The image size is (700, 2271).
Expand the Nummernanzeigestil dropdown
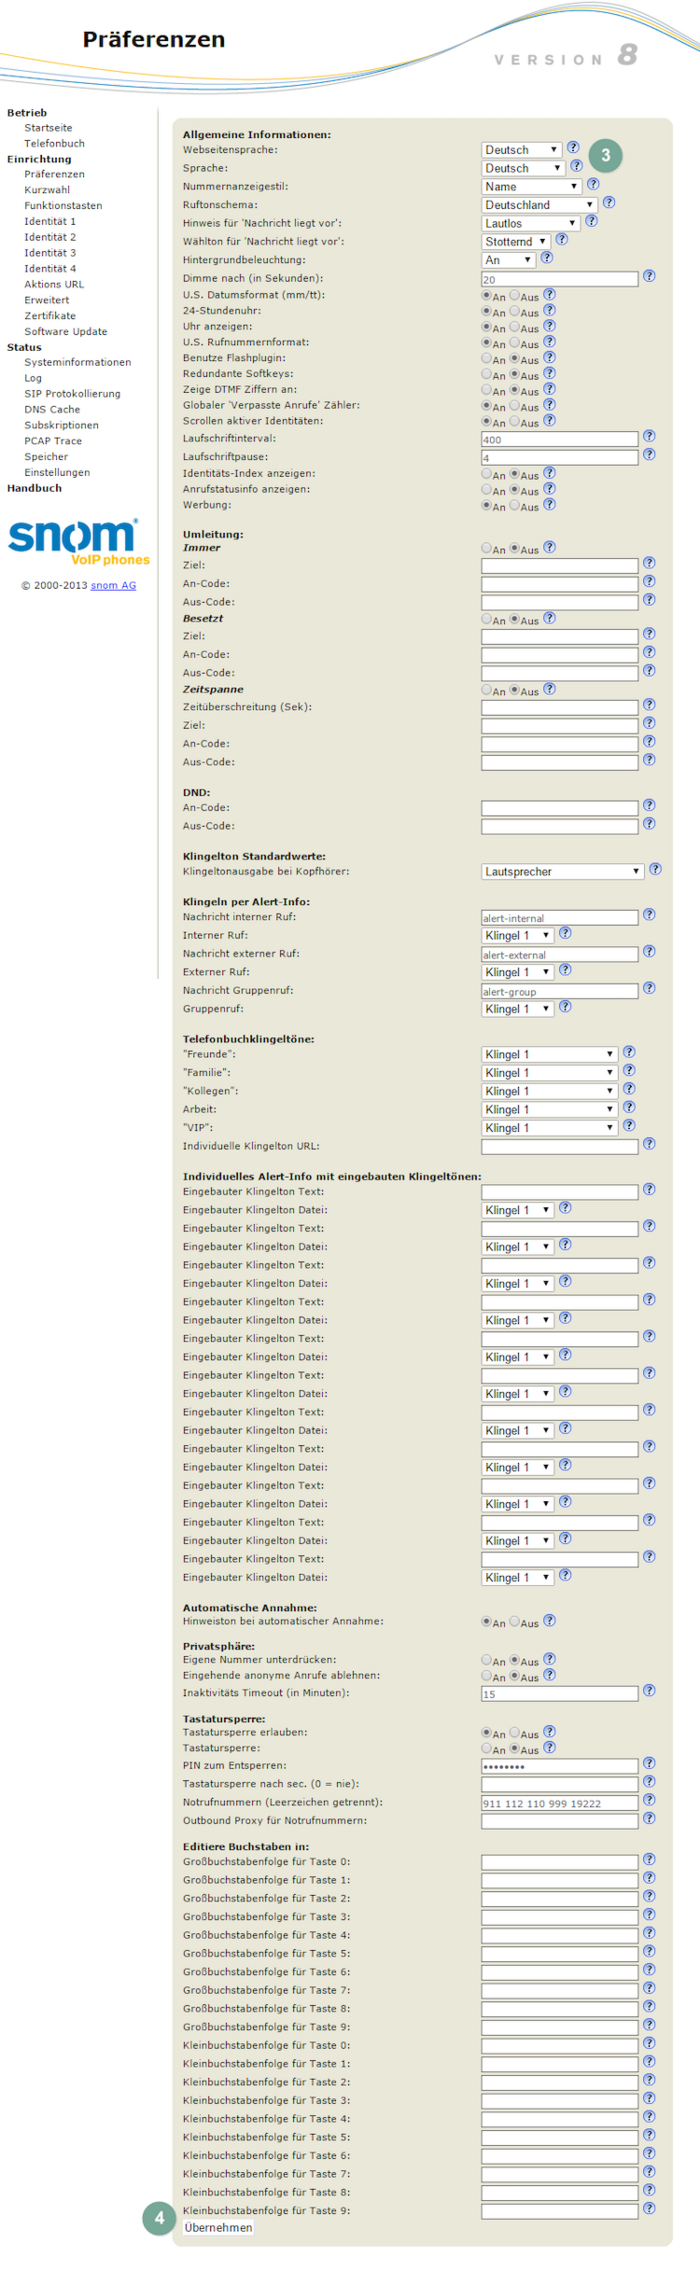coord(531,187)
